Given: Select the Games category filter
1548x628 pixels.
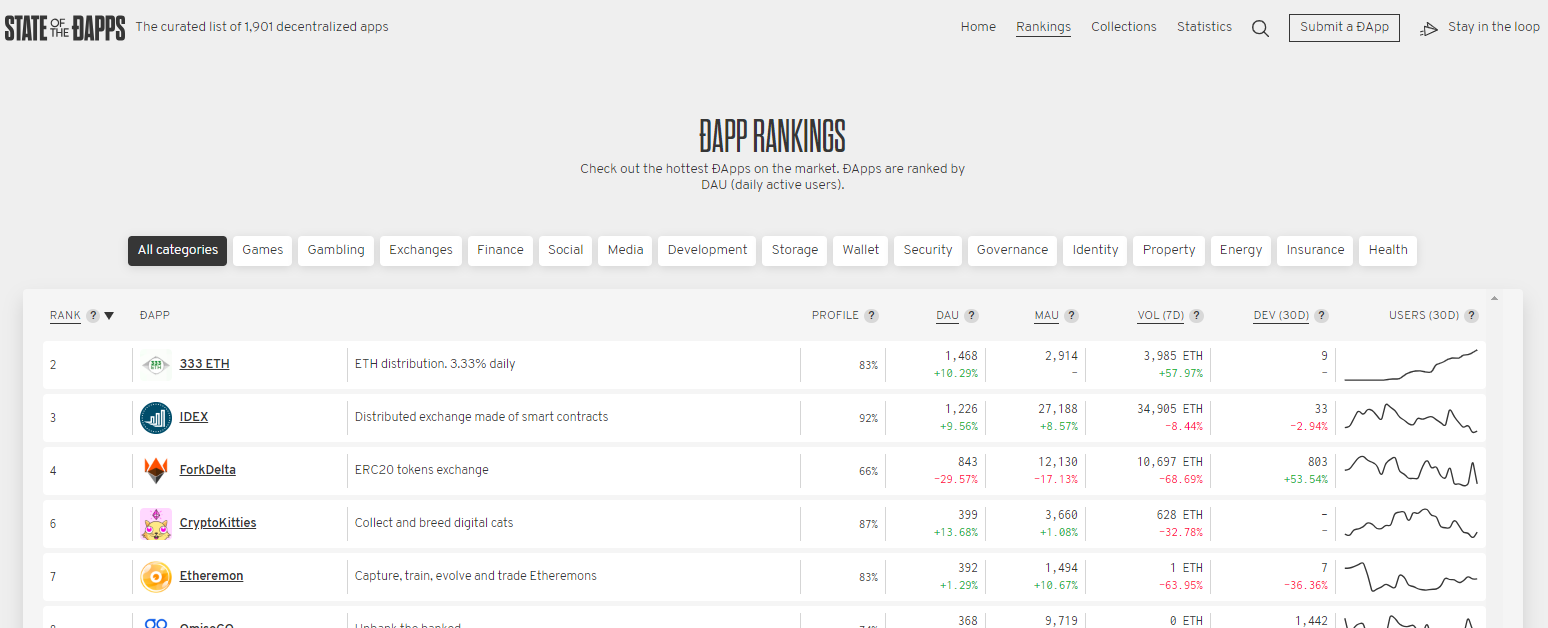Looking at the screenshot, I should tap(263, 250).
